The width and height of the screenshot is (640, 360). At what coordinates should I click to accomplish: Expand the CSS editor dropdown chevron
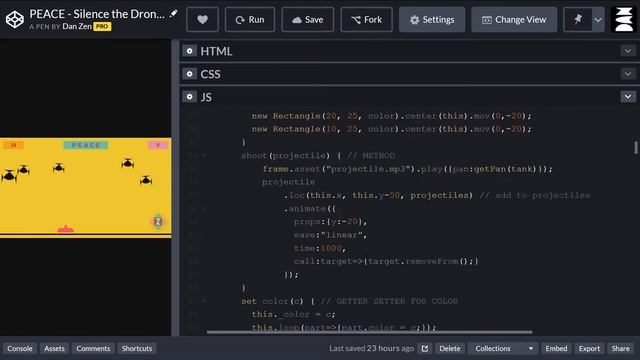[628, 74]
